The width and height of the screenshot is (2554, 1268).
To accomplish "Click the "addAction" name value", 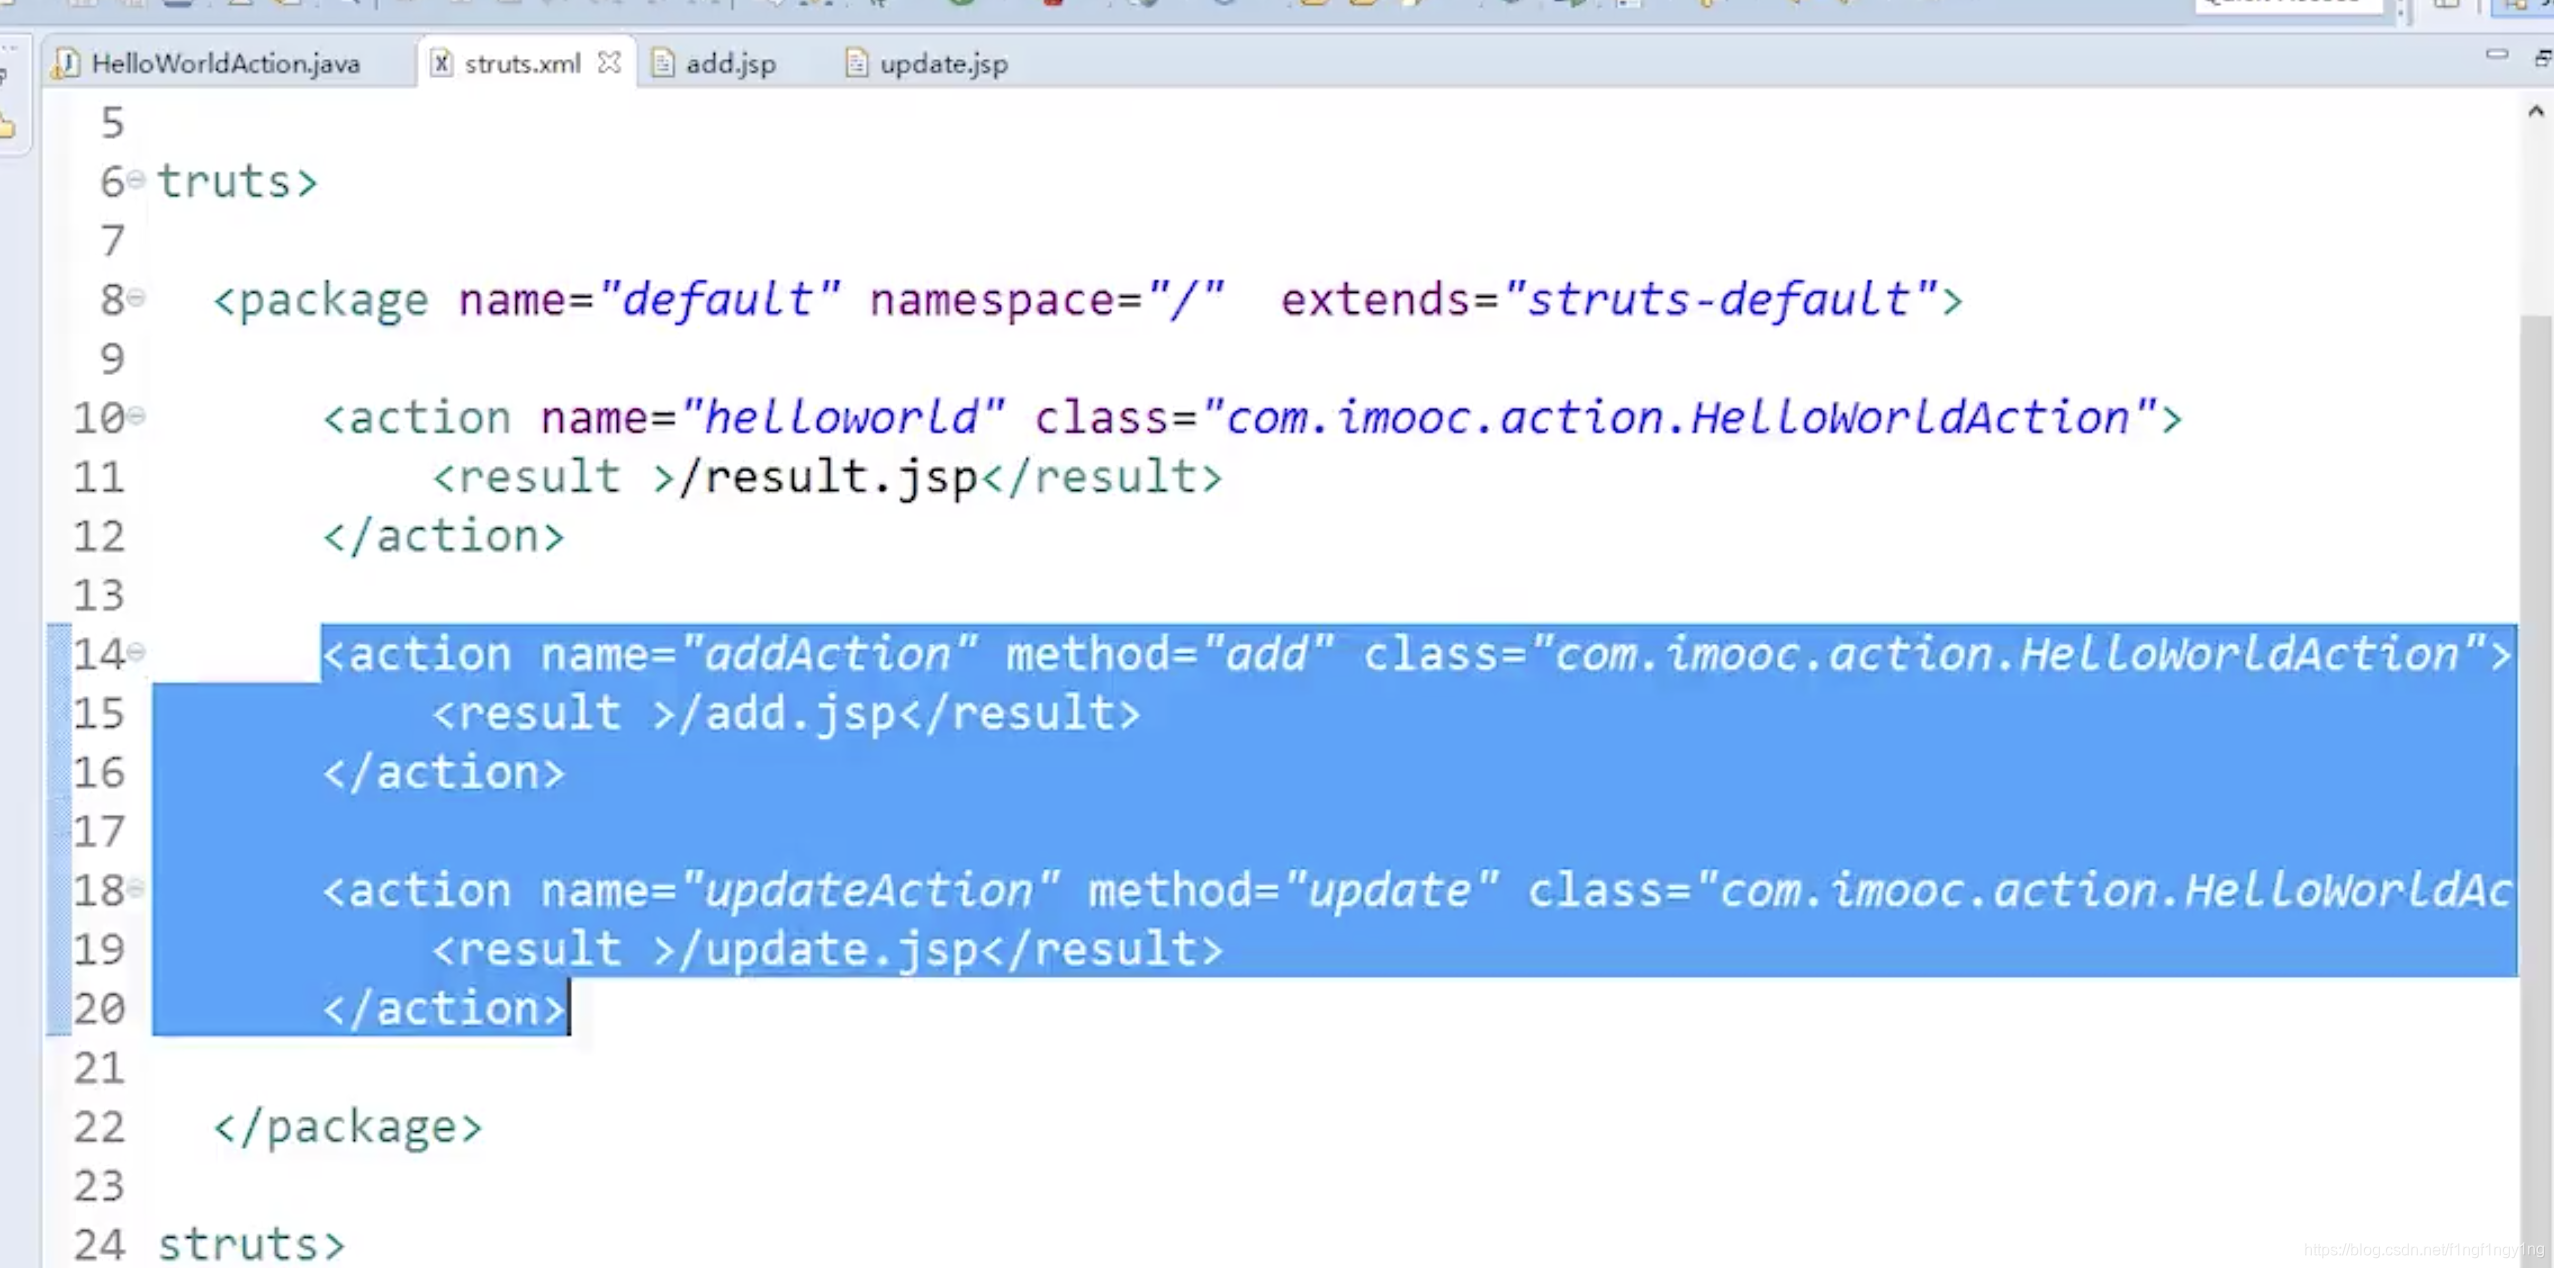I will point(828,655).
